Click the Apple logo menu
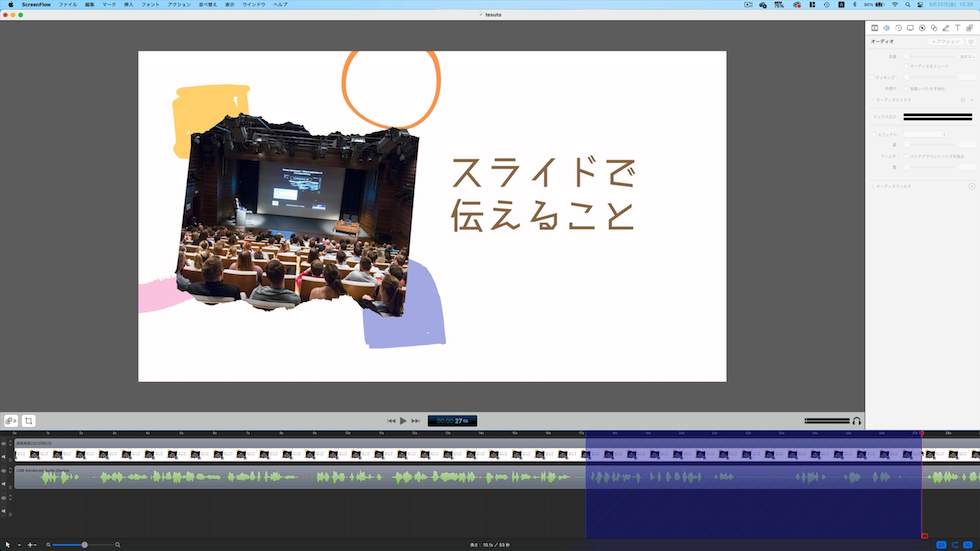This screenshot has width=980, height=551. pos(11,4)
